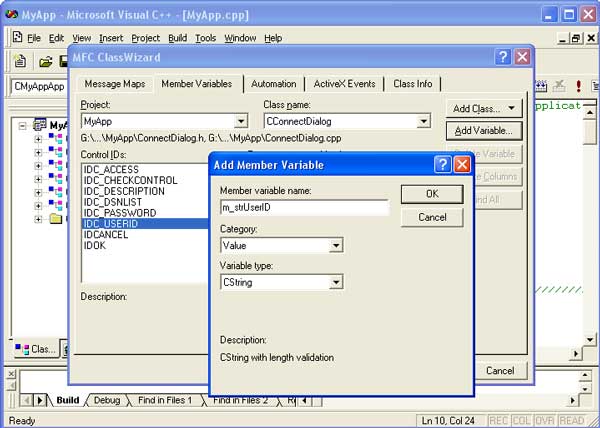Open the File menu
The image size is (600, 428).
34,38
